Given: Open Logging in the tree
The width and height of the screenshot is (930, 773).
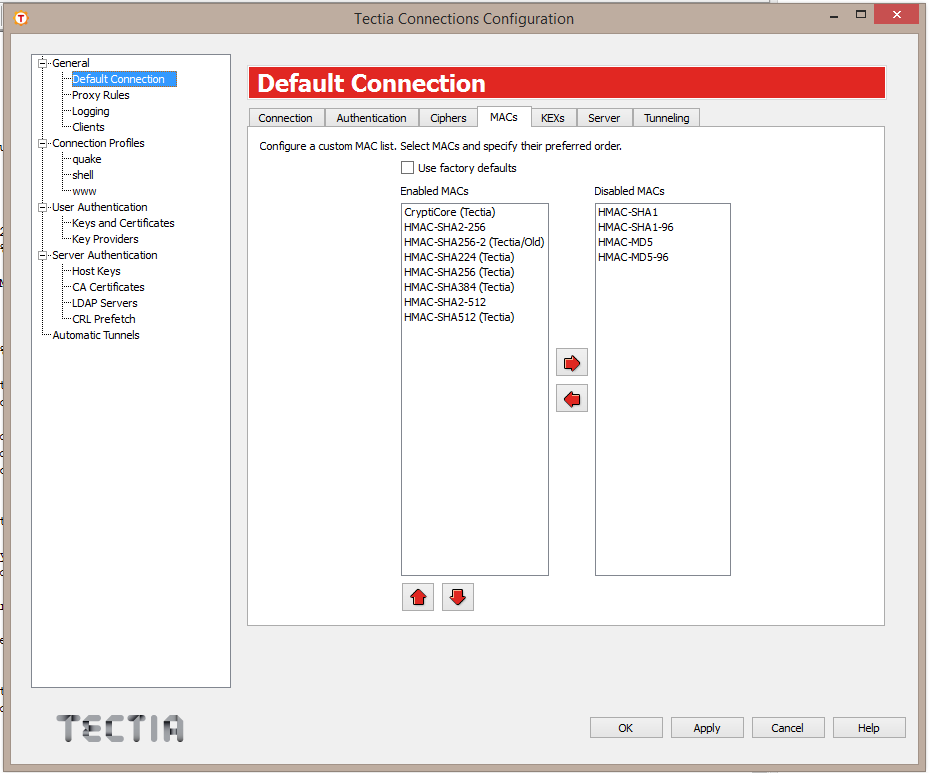Looking at the screenshot, I should click(x=91, y=111).
